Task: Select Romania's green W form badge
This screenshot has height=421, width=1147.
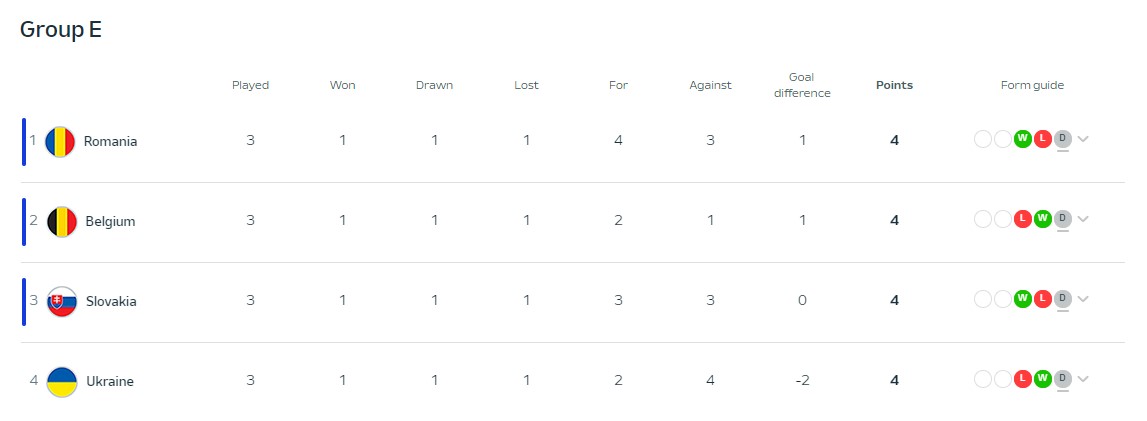Action: pos(1023,139)
